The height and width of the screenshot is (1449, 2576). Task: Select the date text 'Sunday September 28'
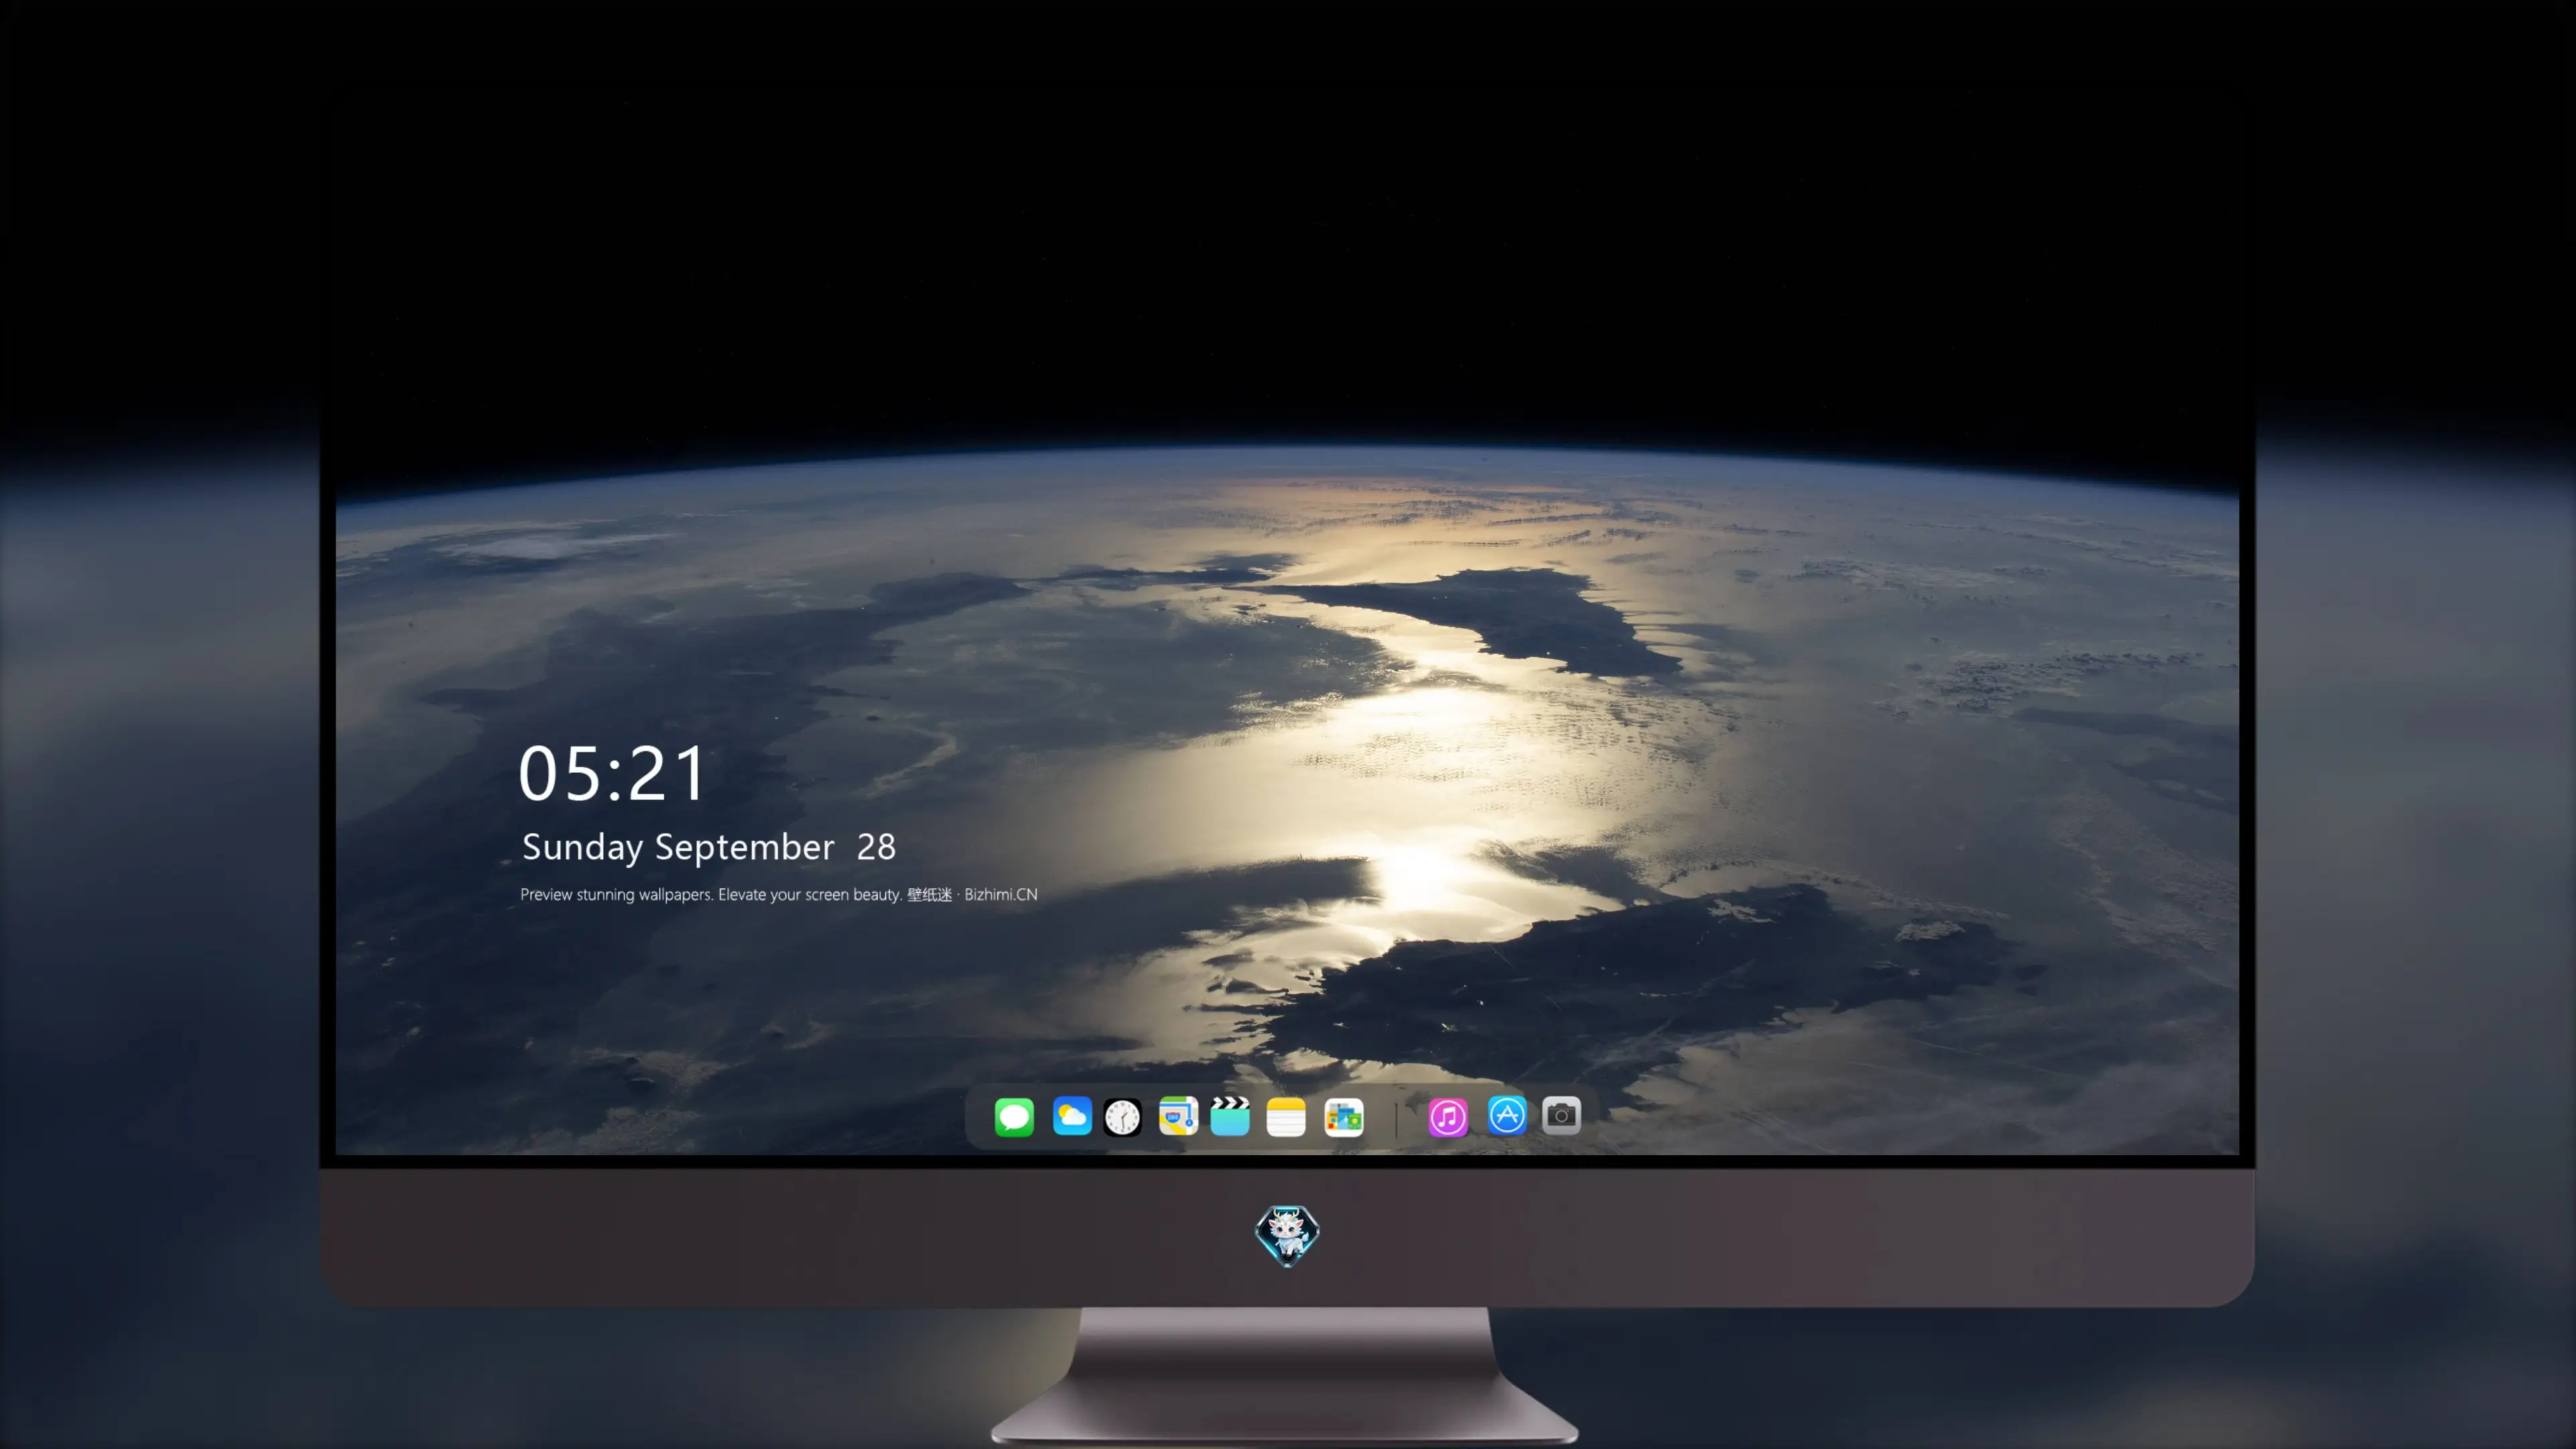(x=709, y=847)
